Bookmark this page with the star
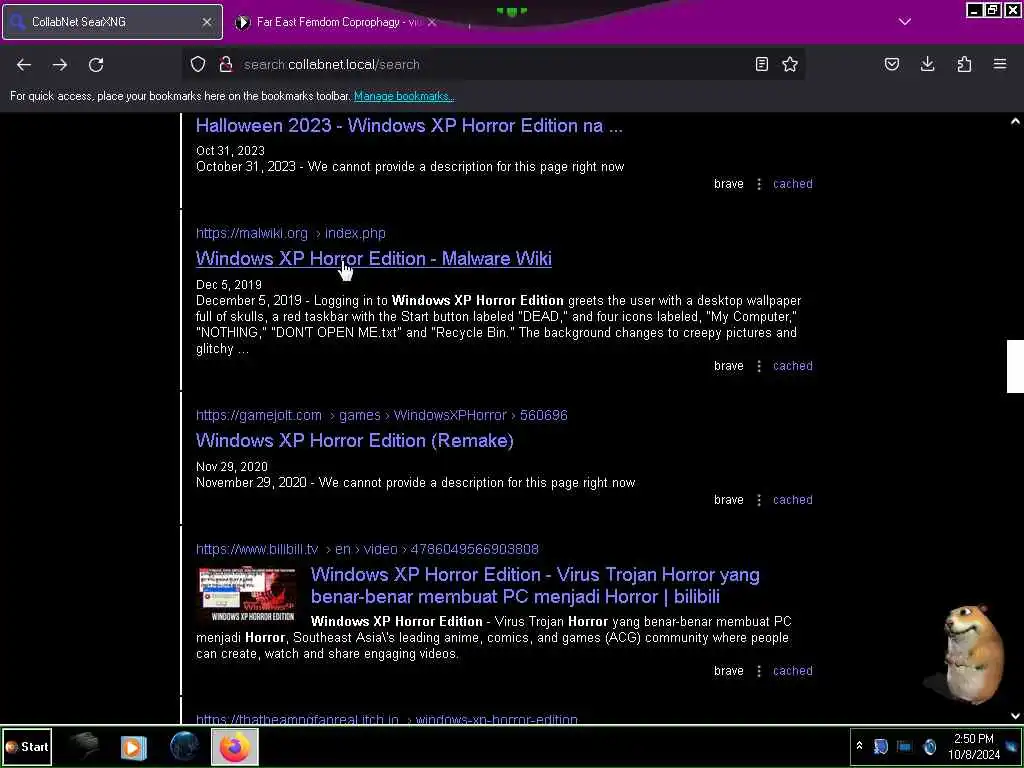 click(790, 64)
